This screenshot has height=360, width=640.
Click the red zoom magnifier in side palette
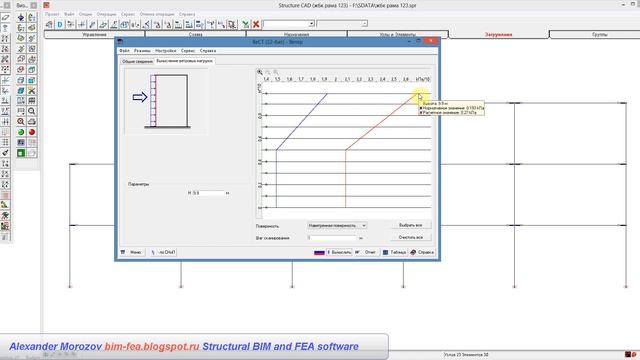point(21,122)
